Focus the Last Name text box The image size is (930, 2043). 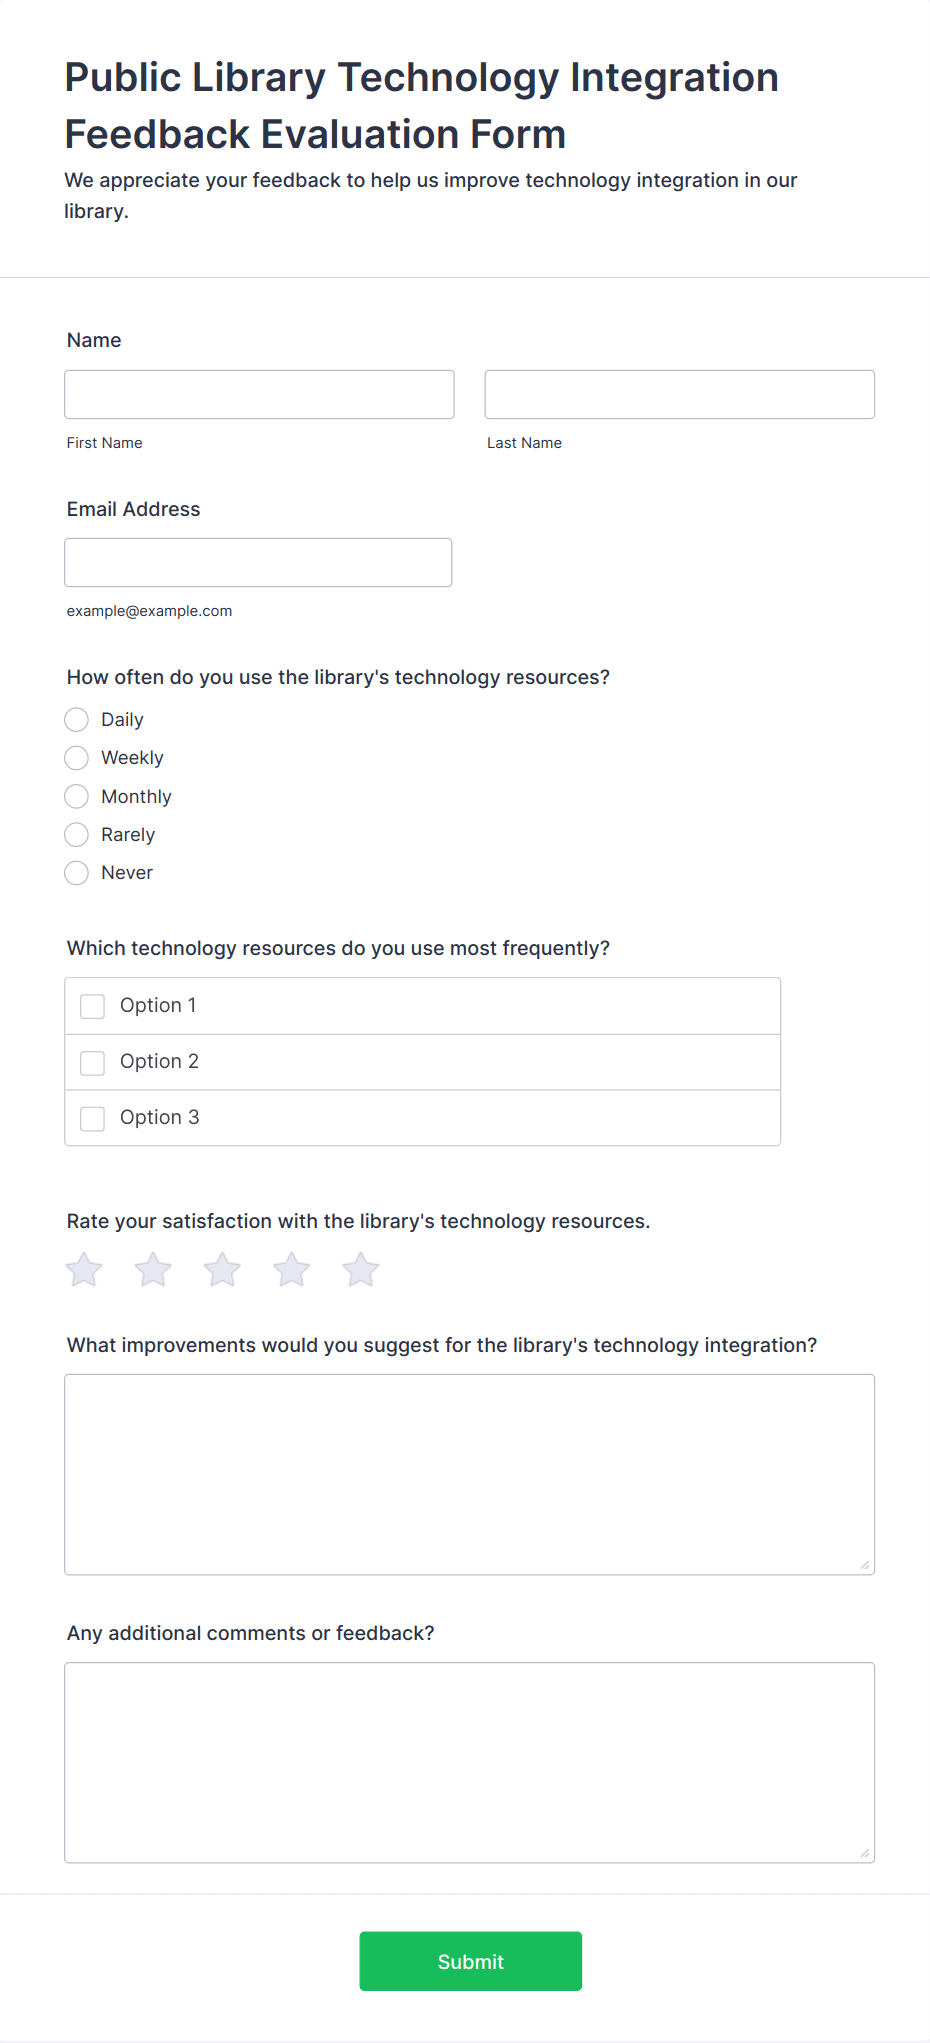[680, 394]
